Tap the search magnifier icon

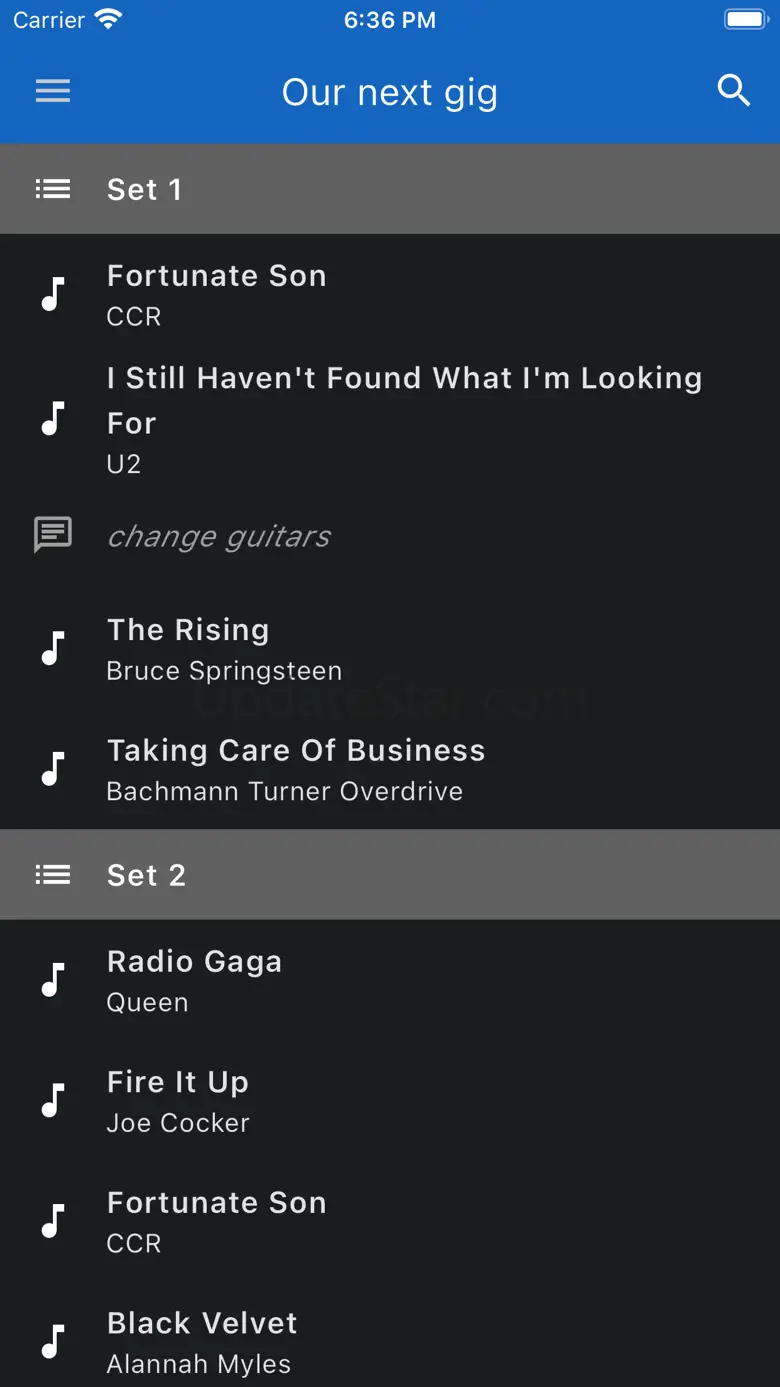733,91
